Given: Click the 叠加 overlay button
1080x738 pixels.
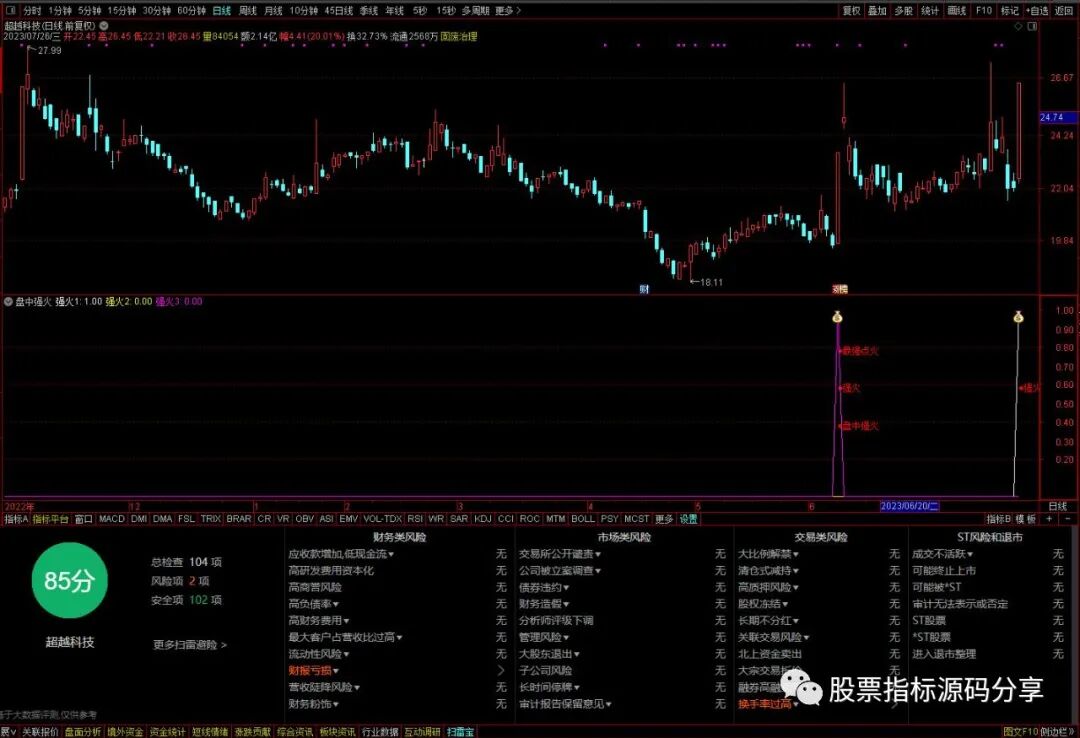Looking at the screenshot, I should tap(878, 10).
